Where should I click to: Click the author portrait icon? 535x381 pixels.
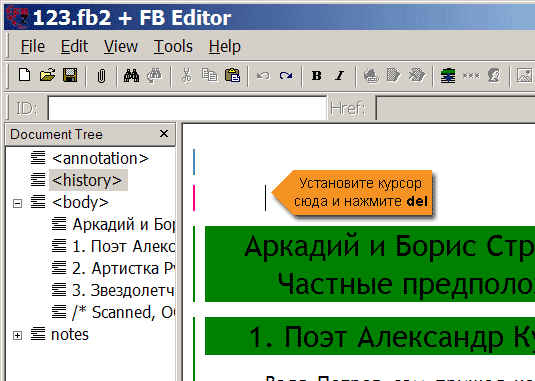(494, 75)
